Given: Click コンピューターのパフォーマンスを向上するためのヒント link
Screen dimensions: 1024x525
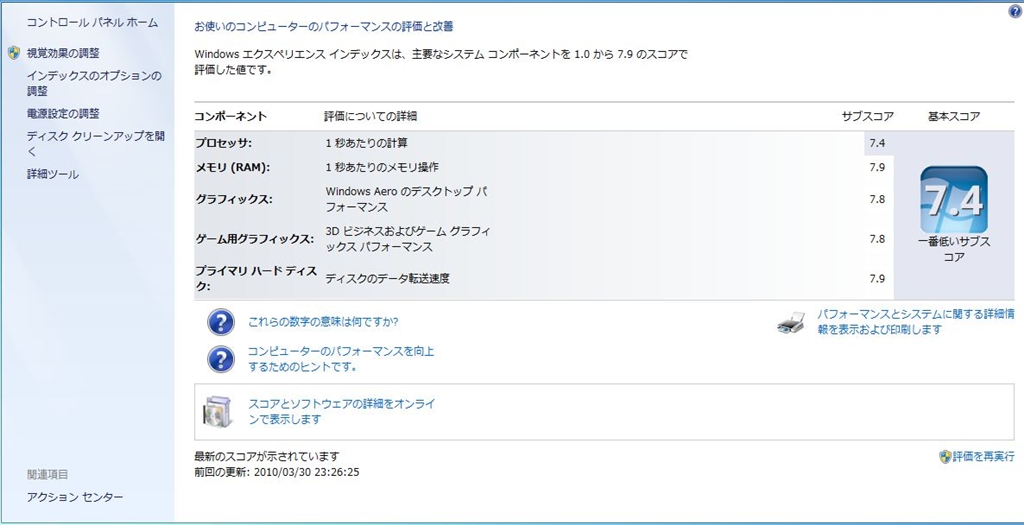Looking at the screenshot, I should tap(341, 359).
